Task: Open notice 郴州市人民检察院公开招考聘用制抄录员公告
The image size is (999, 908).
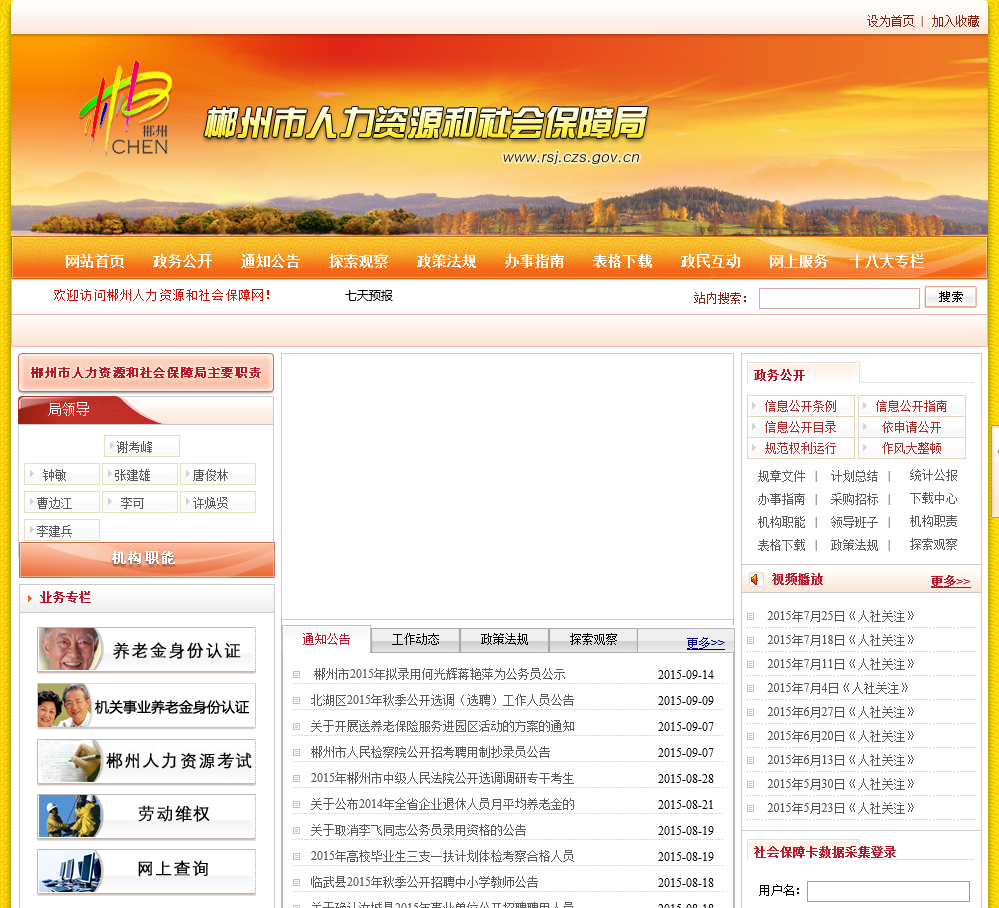Action: [x=430, y=753]
